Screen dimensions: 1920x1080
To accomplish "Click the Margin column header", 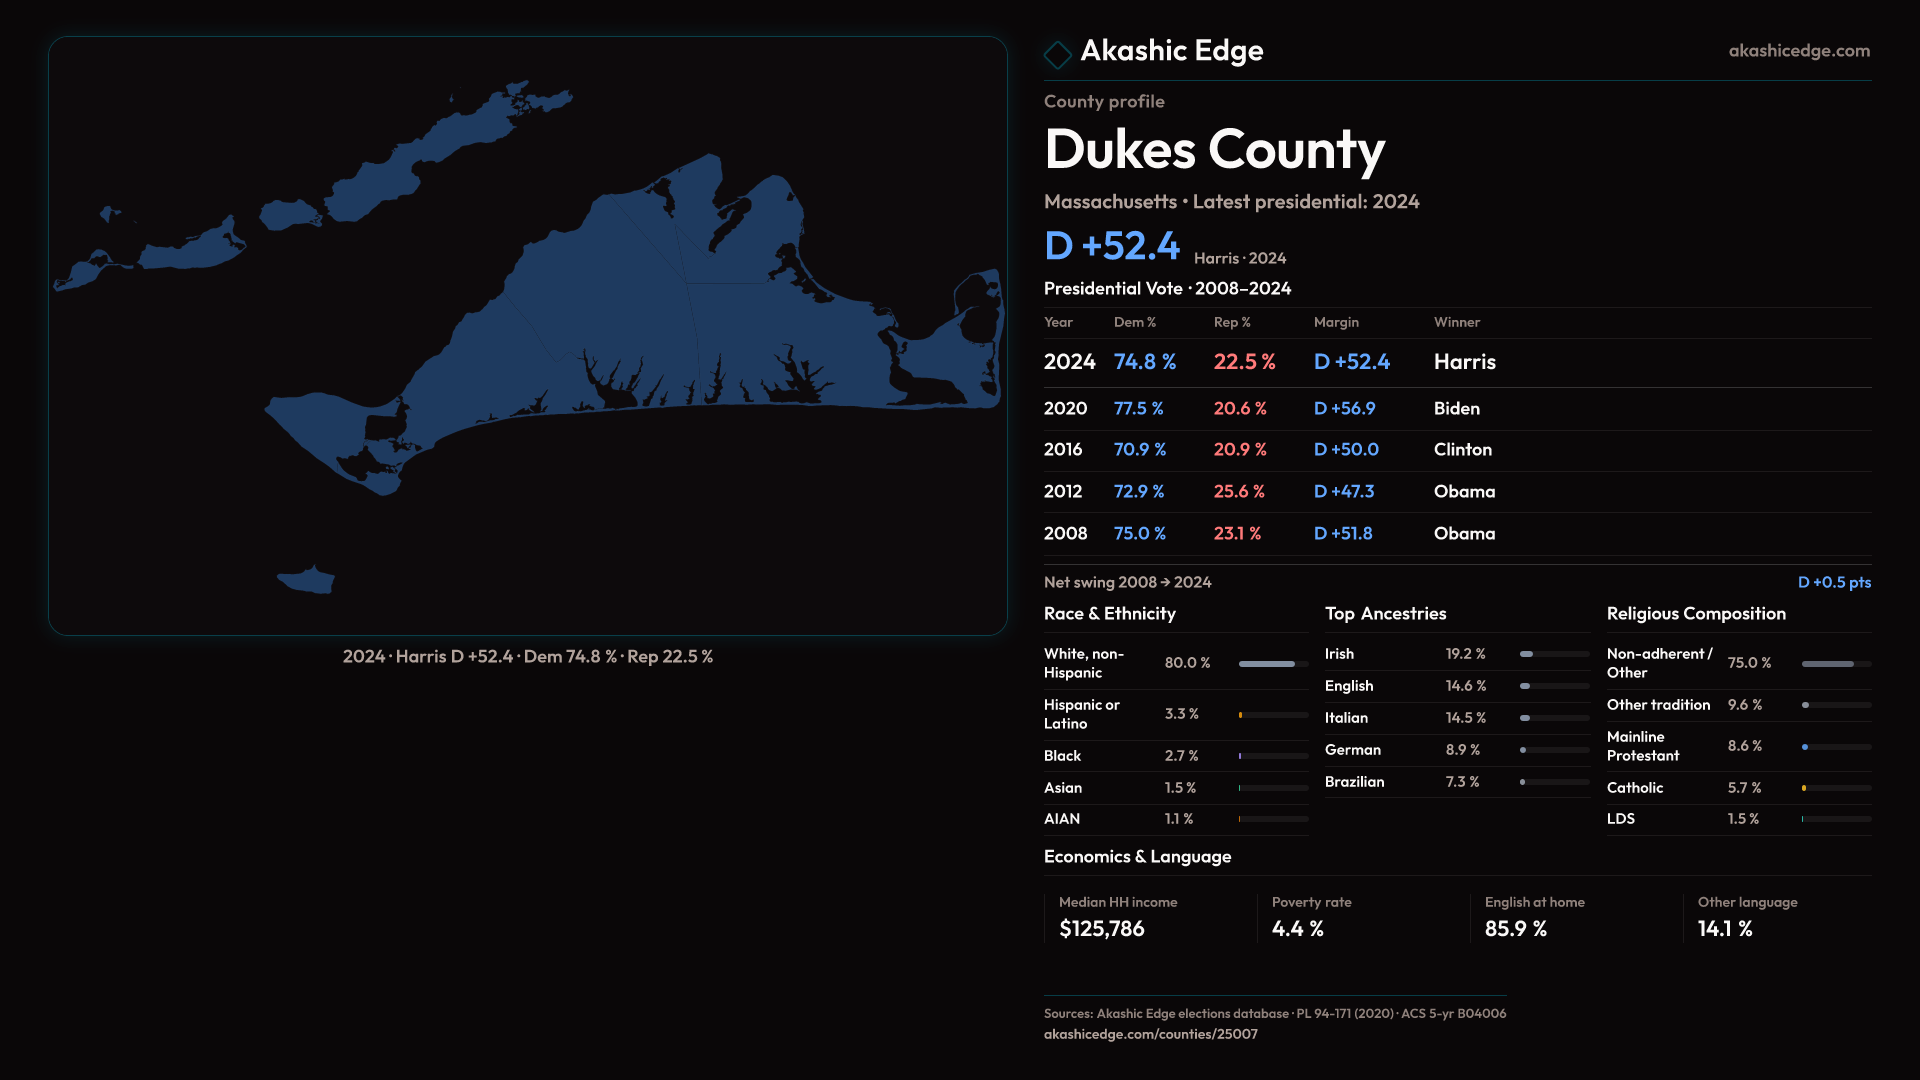I will pyautogui.click(x=1336, y=322).
